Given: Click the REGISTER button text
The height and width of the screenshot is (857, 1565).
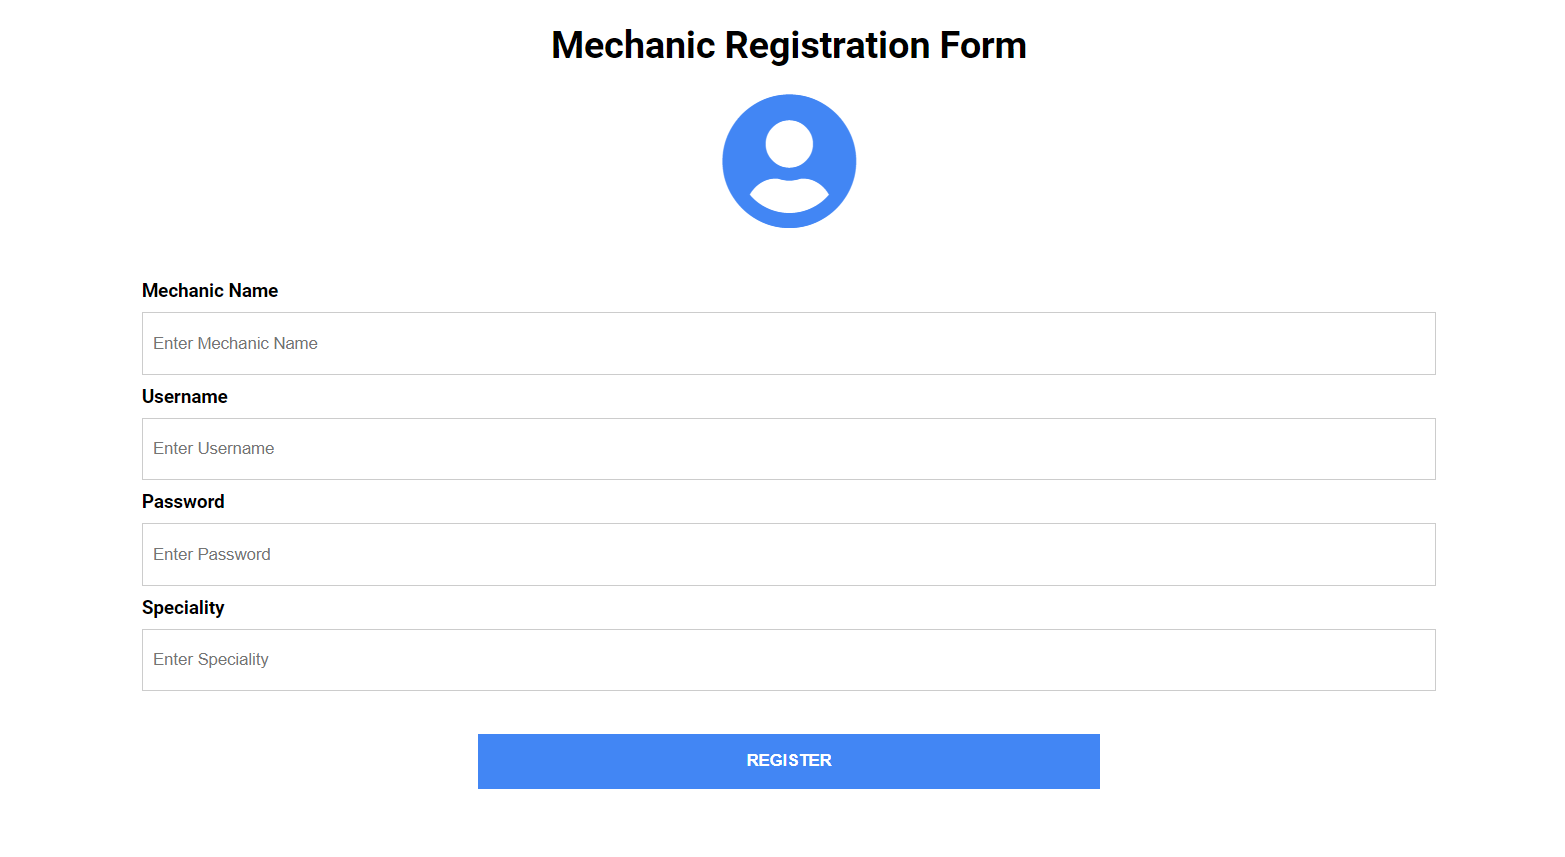Looking at the screenshot, I should point(788,760).
